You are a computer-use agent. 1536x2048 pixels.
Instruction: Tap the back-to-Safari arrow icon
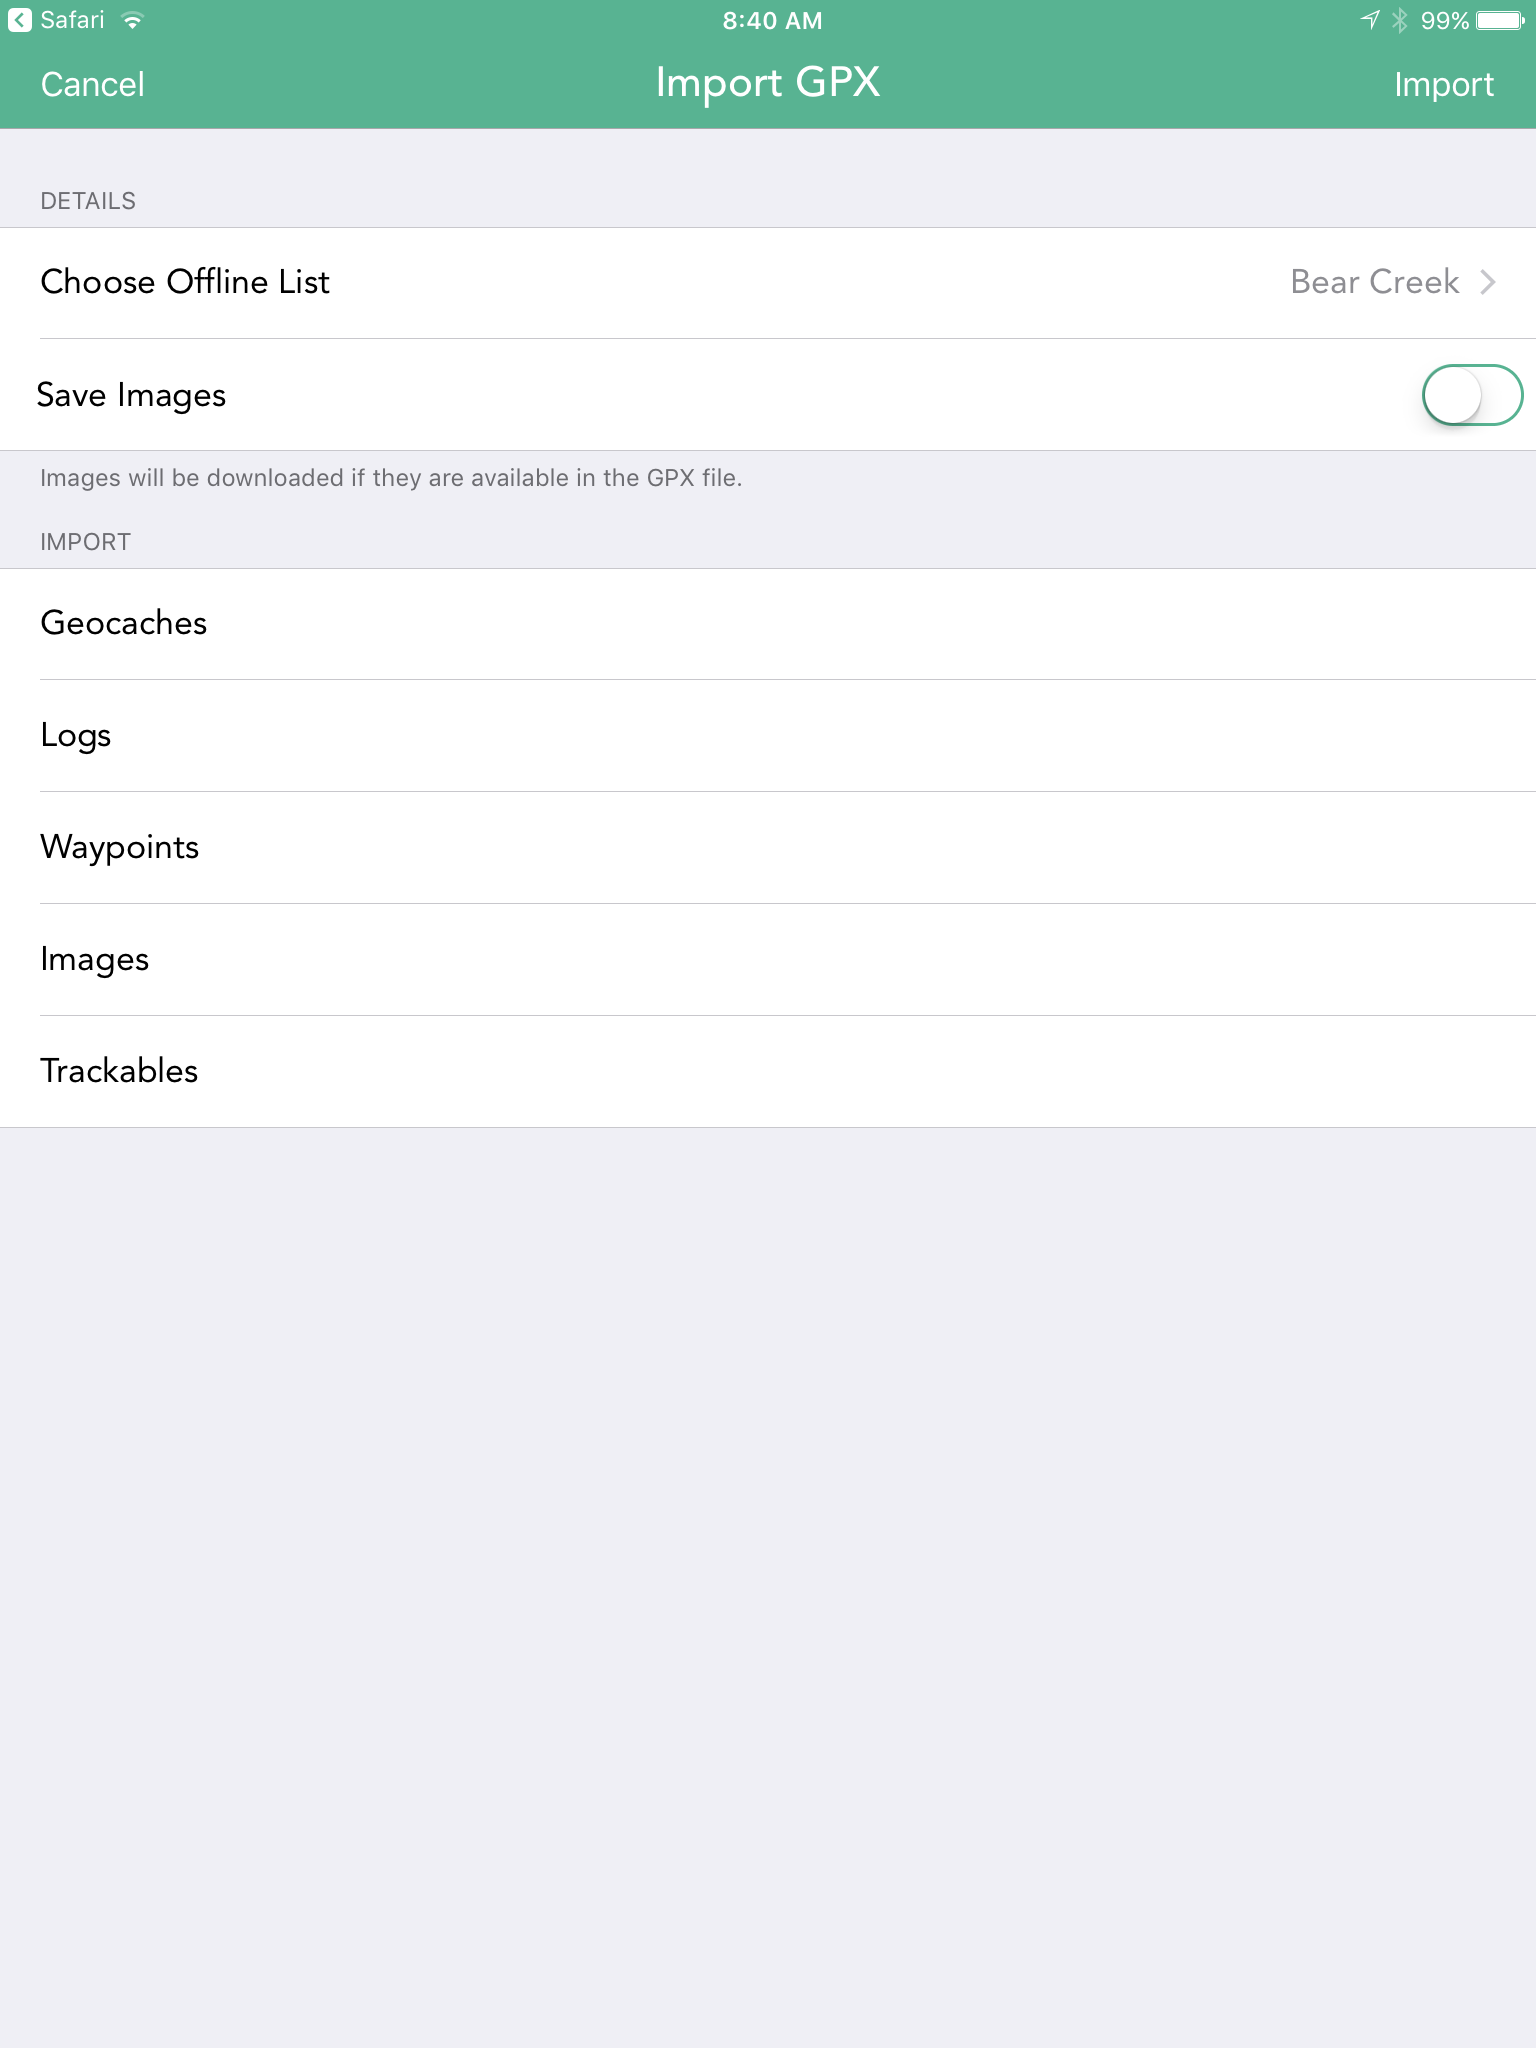tap(19, 20)
